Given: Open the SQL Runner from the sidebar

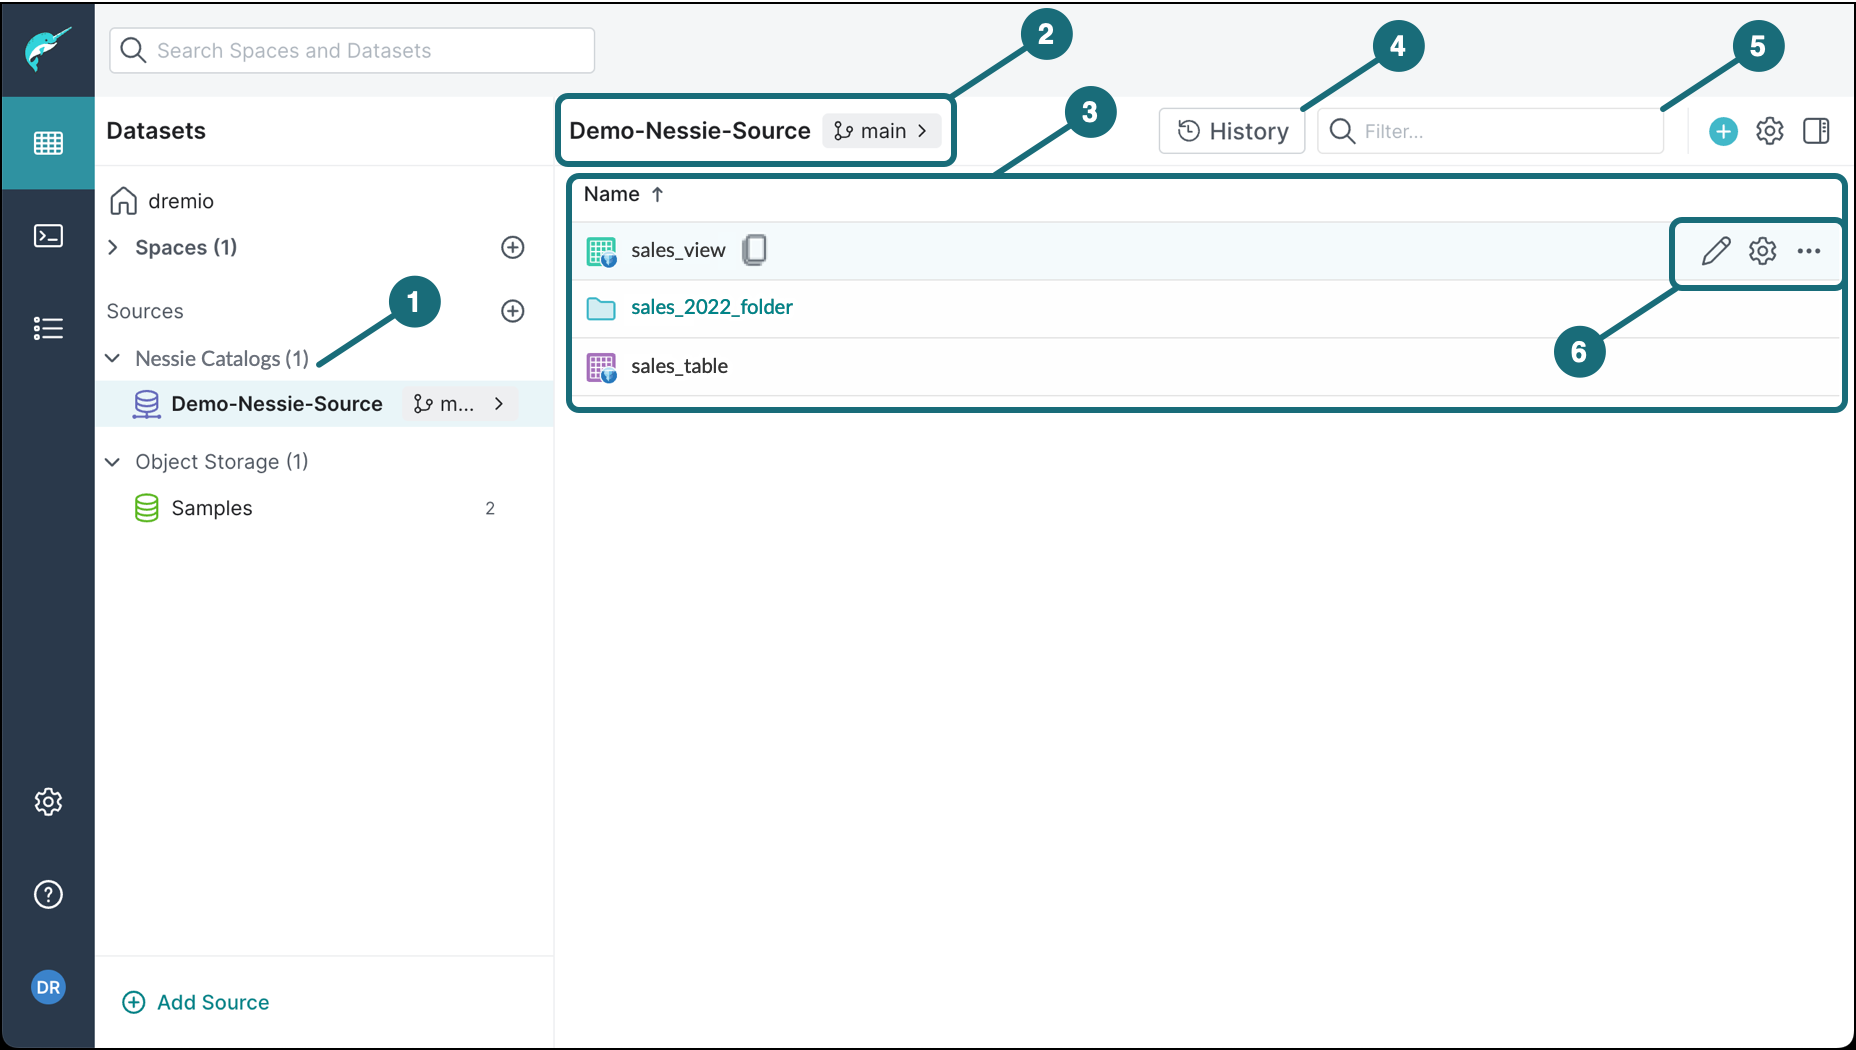Looking at the screenshot, I should (x=48, y=236).
